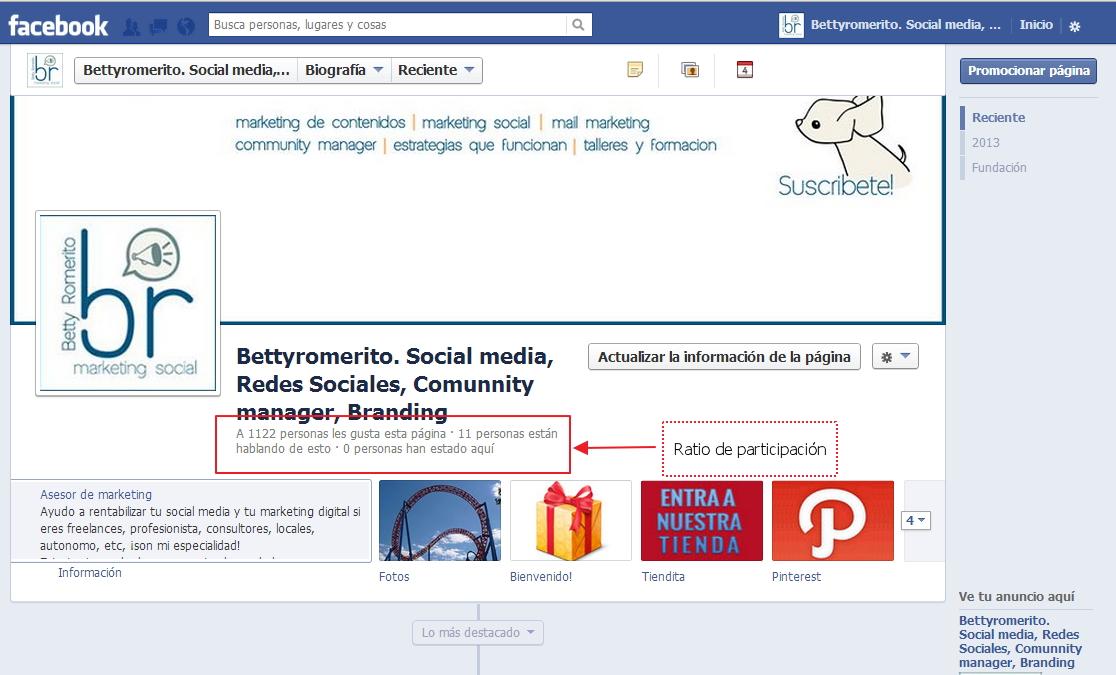Click the Fotos label

(x=394, y=577)
